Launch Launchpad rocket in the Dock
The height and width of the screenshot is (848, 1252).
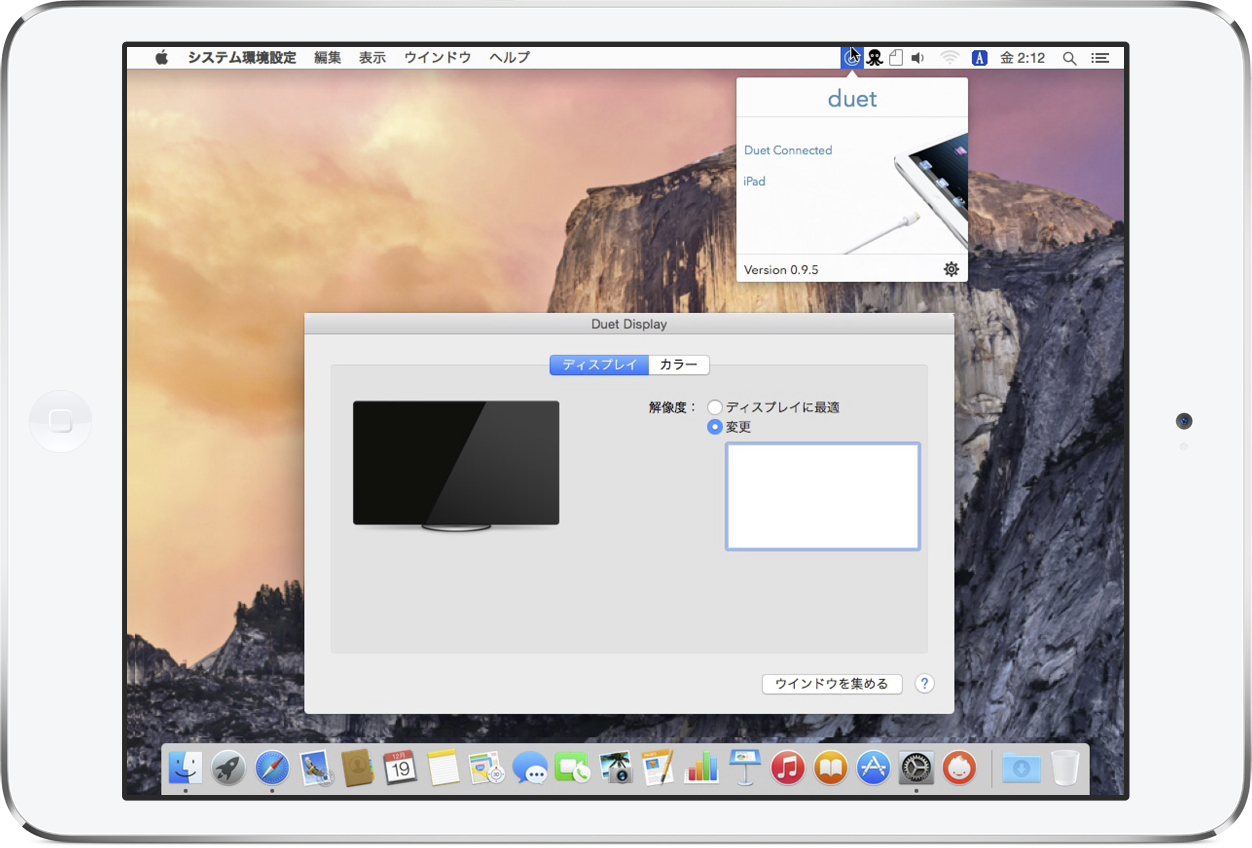point(229,768)
